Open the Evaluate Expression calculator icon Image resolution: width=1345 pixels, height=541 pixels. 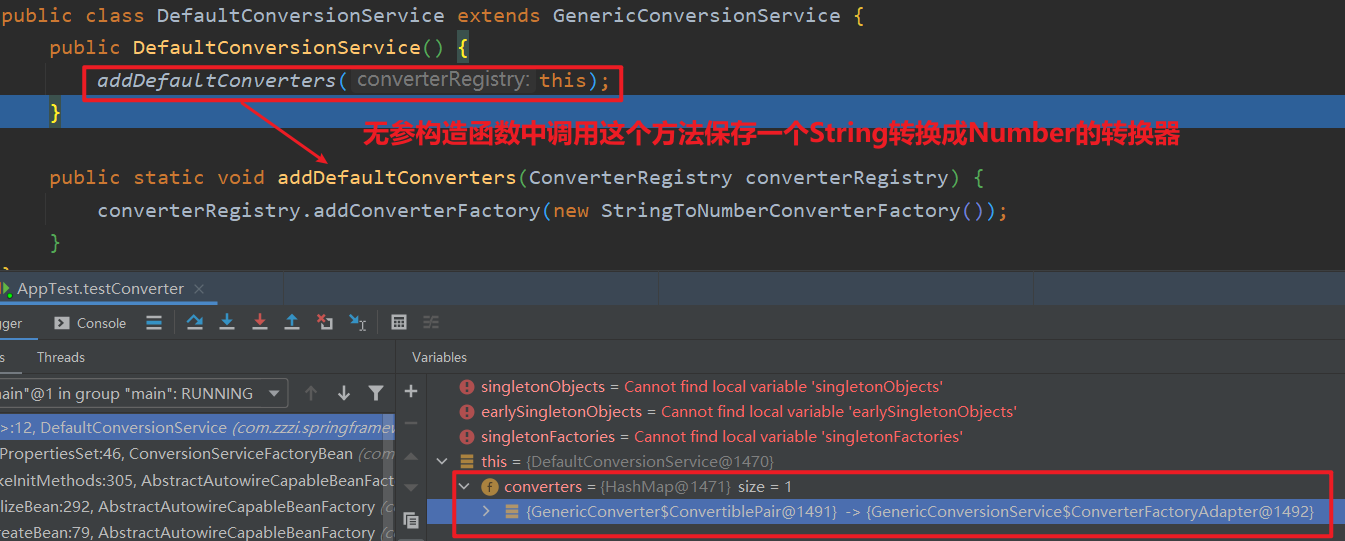(399, 322)
